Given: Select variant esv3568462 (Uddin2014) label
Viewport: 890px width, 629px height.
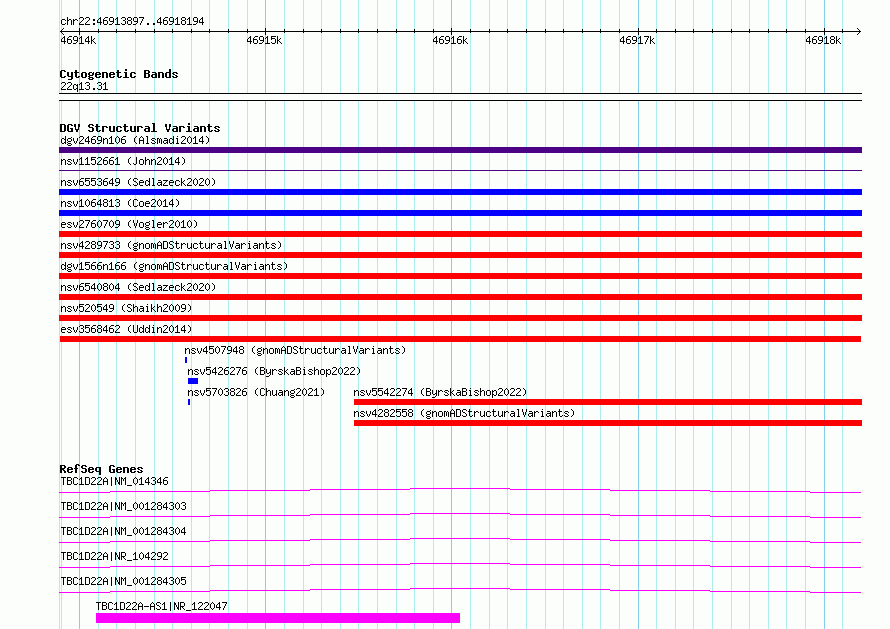Looking at the screenshot, I should pyautogui.click(x=126, y=329).
